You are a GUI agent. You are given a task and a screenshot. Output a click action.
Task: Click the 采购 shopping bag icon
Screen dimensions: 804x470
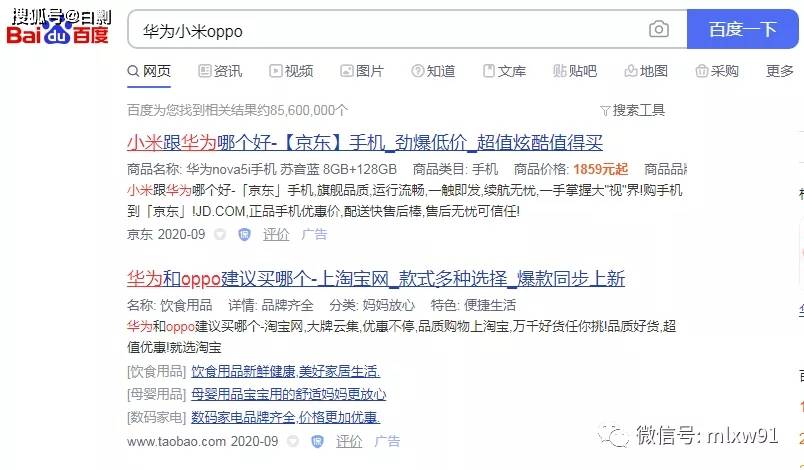[x=701, y=71]
